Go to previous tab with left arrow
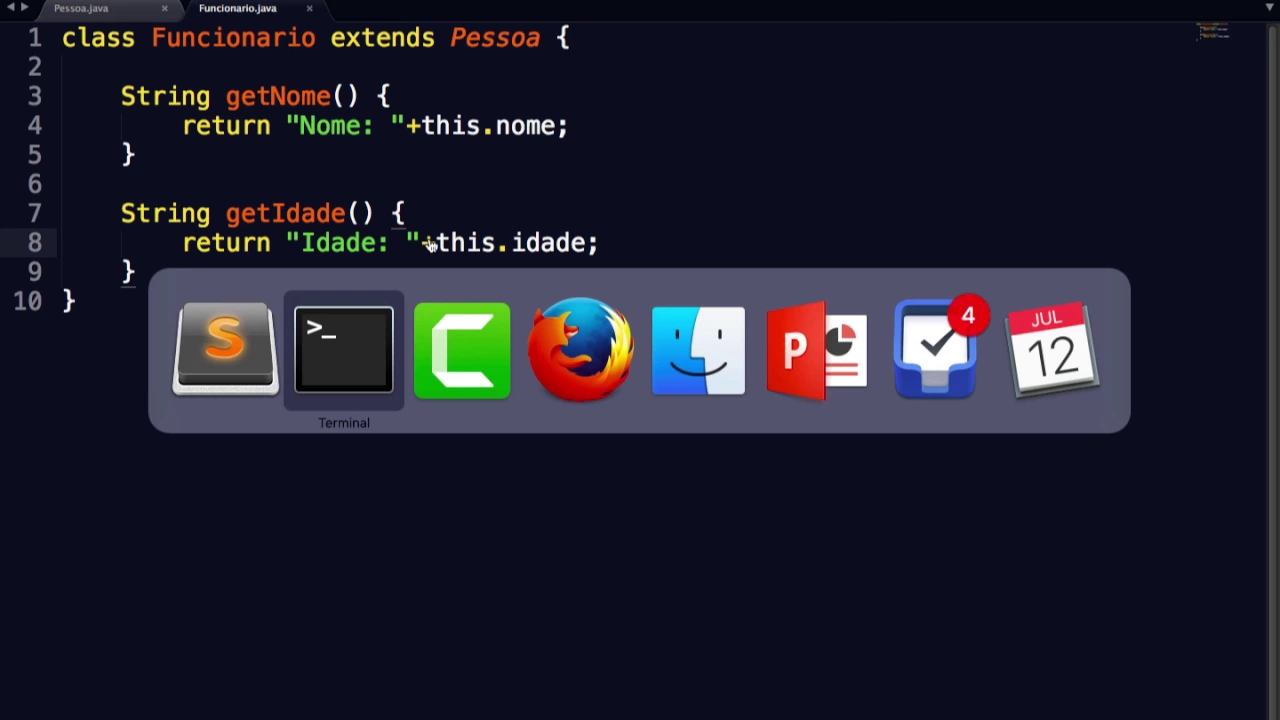 (10, 7)
